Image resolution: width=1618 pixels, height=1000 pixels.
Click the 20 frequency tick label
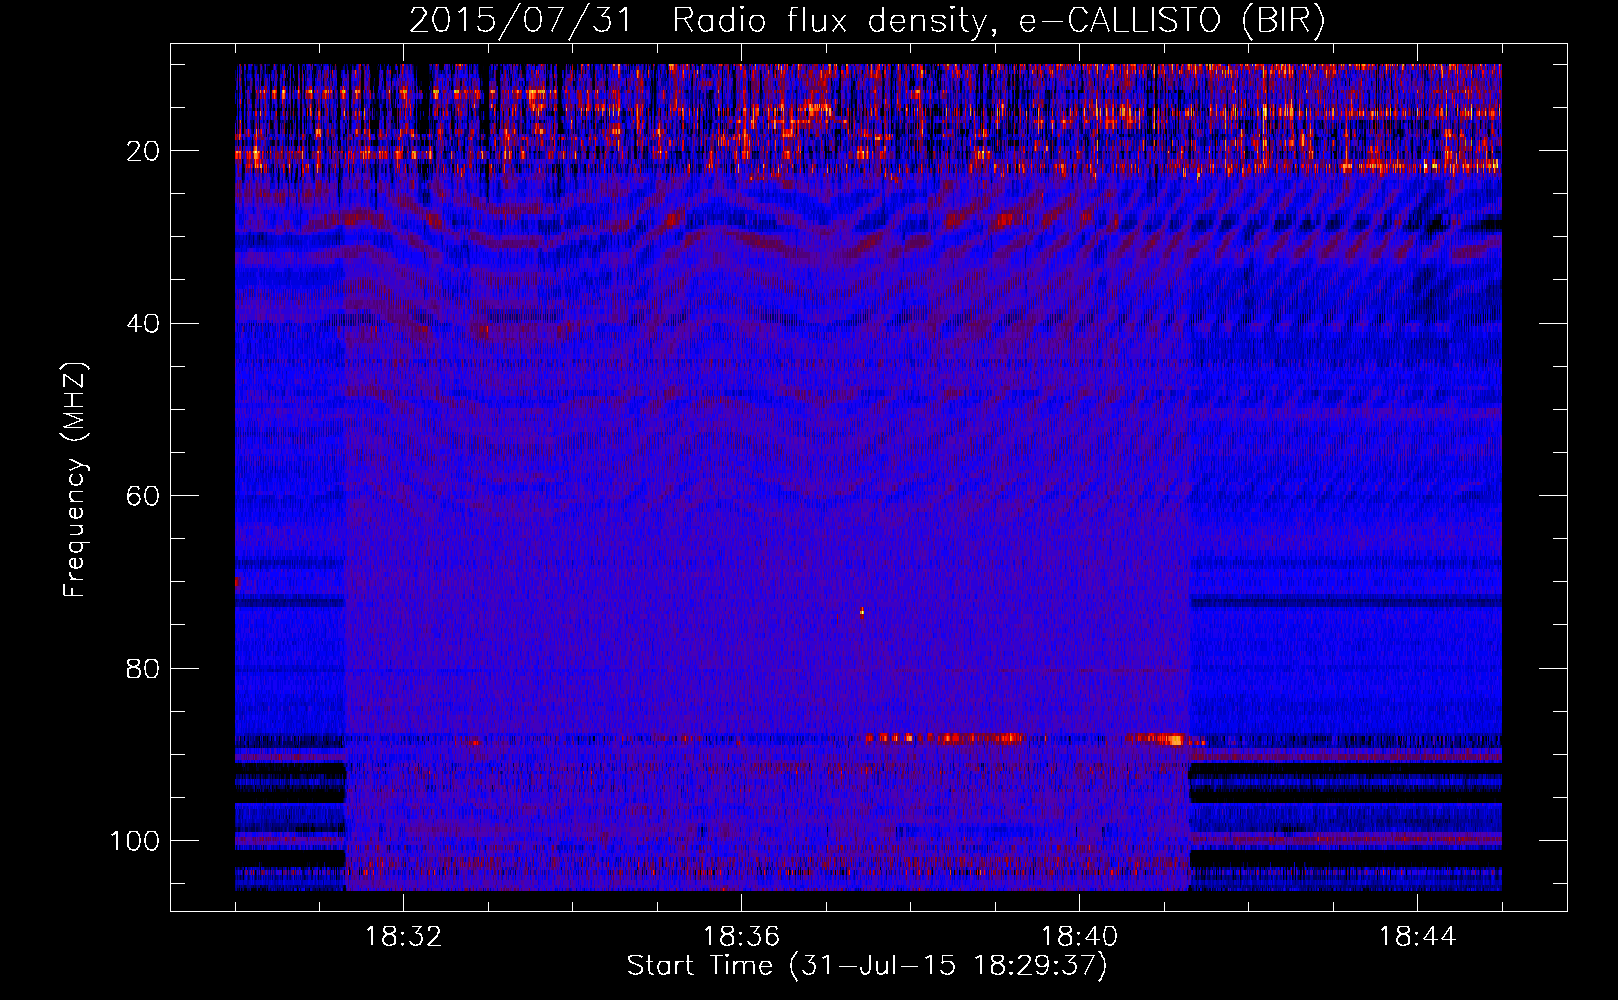pos(144,151)
